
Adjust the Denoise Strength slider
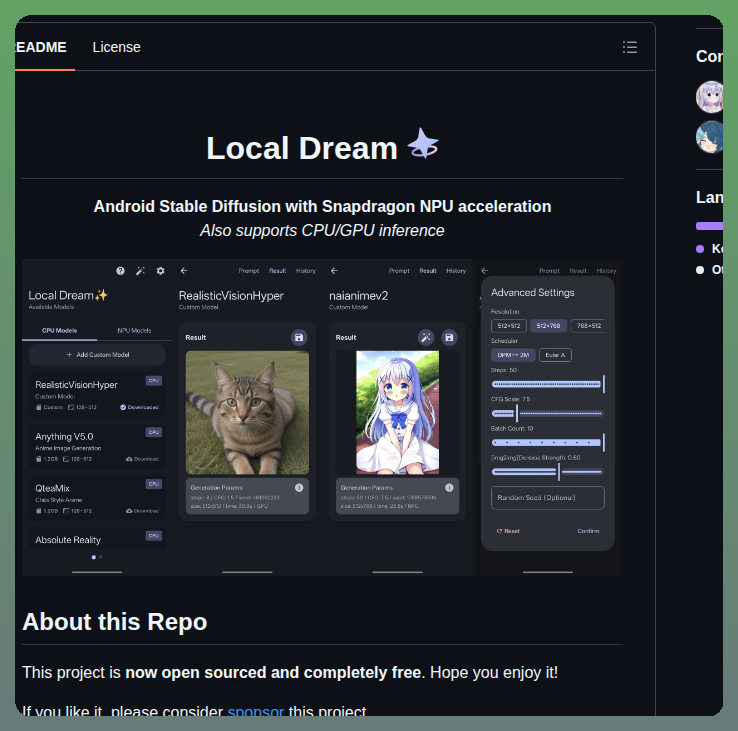pyautogui.click(x=548, y=472)
